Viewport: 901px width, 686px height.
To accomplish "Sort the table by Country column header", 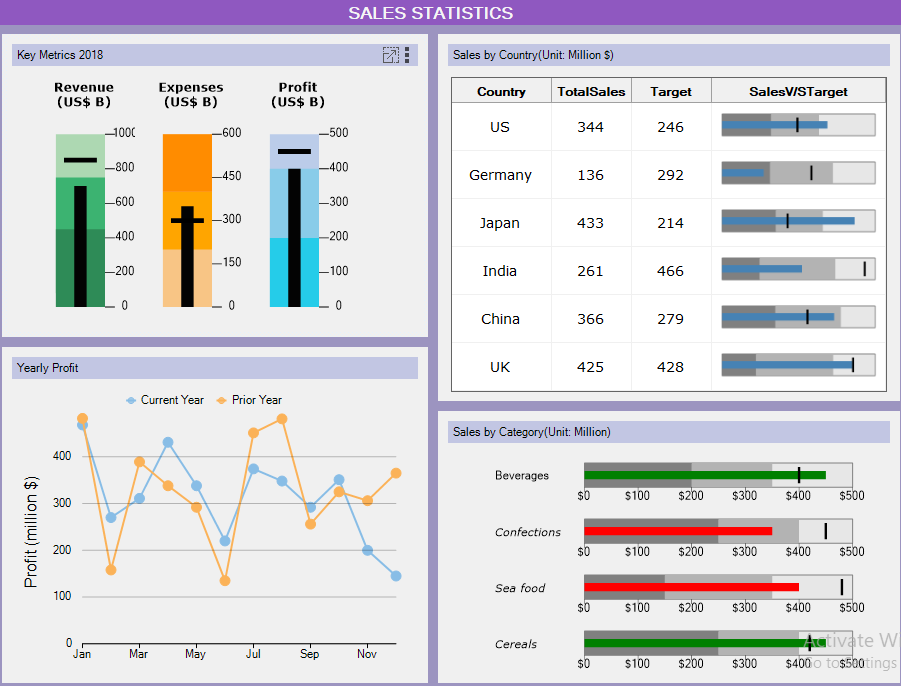I will [501, 91].
